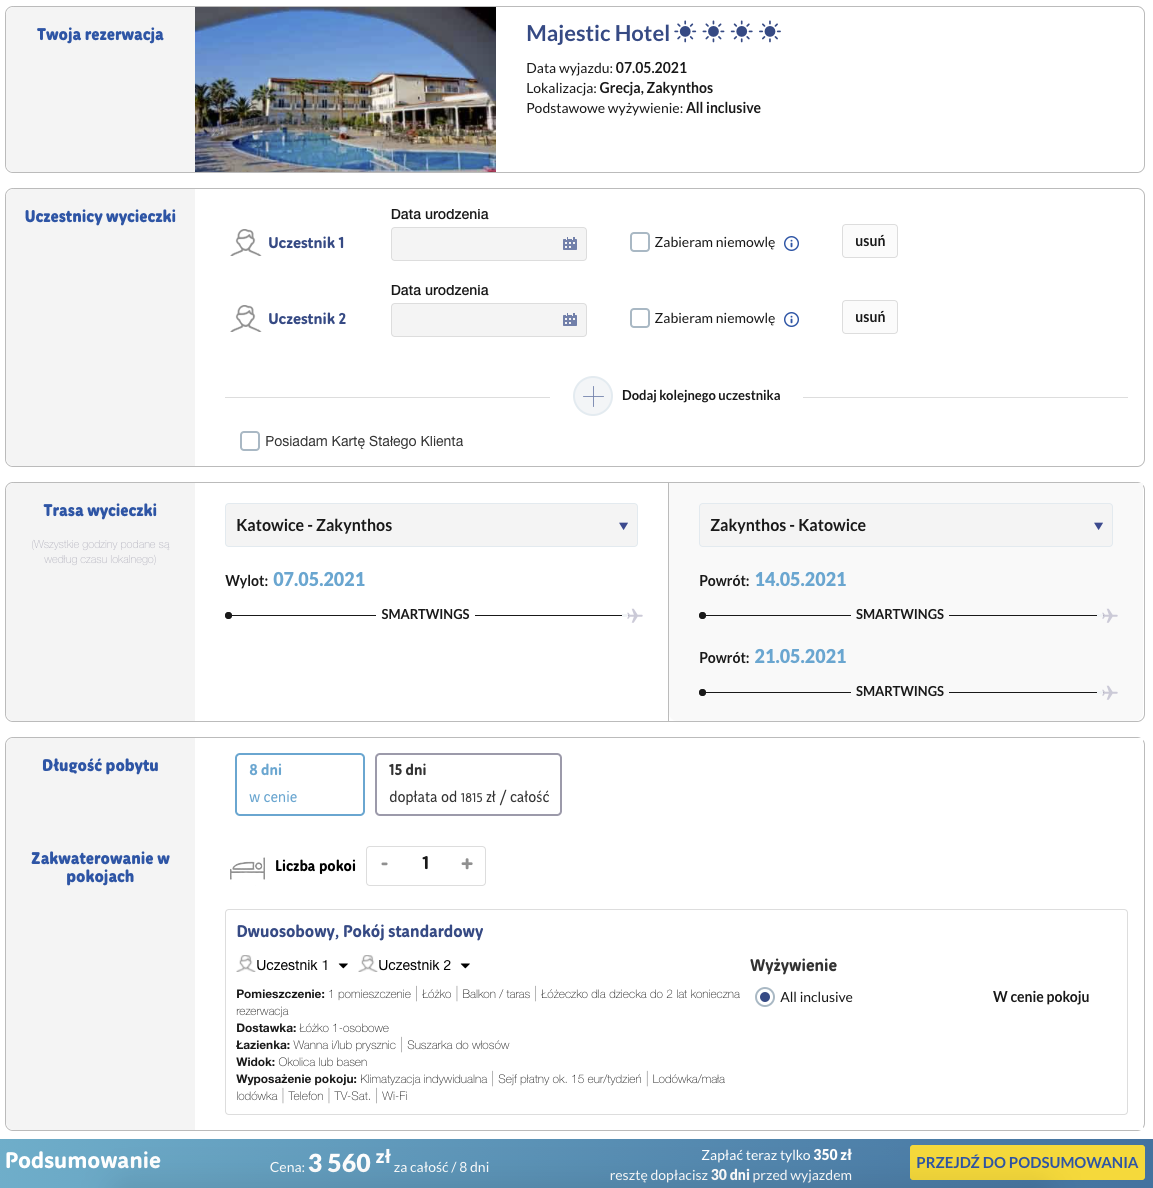Click the plus circle to add participant

(x=593, y=396)
